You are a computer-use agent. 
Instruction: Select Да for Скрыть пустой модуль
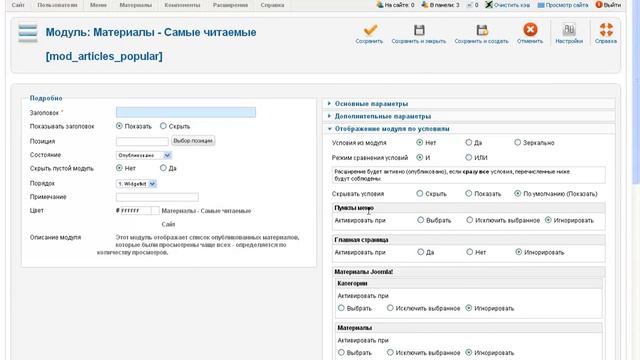[x=163, y=168]
